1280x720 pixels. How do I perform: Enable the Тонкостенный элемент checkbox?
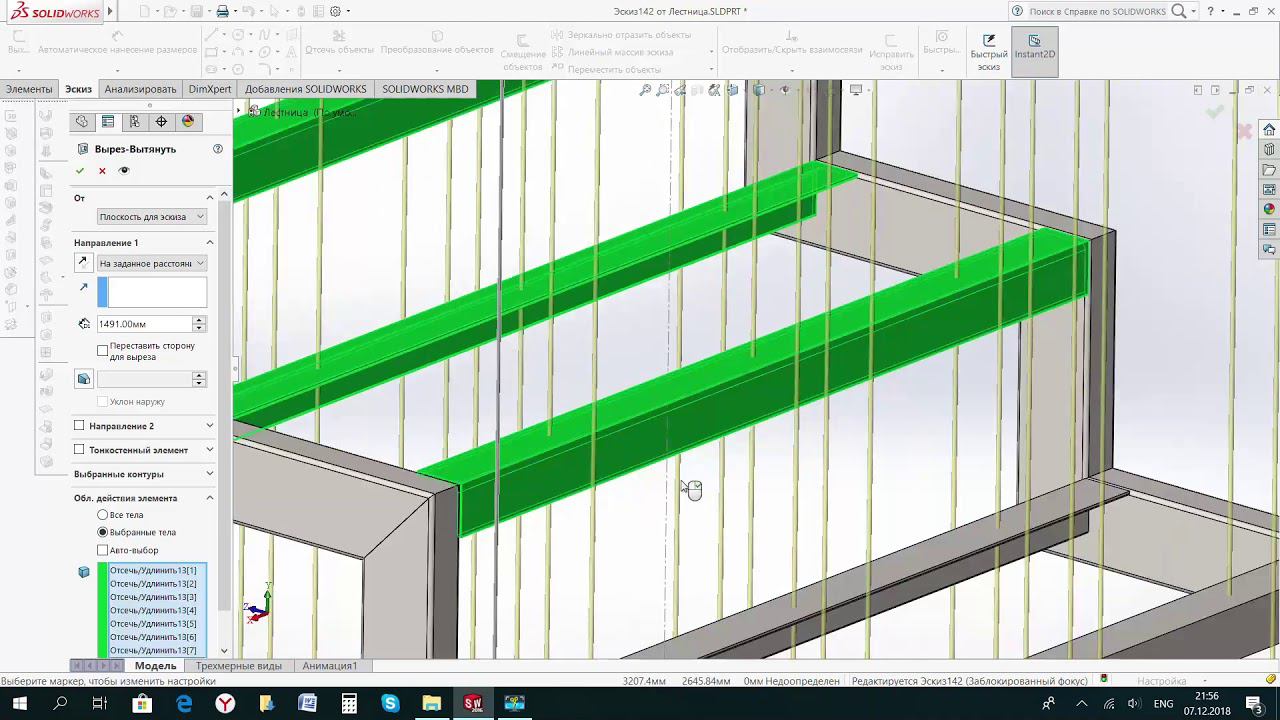[80, 450]
